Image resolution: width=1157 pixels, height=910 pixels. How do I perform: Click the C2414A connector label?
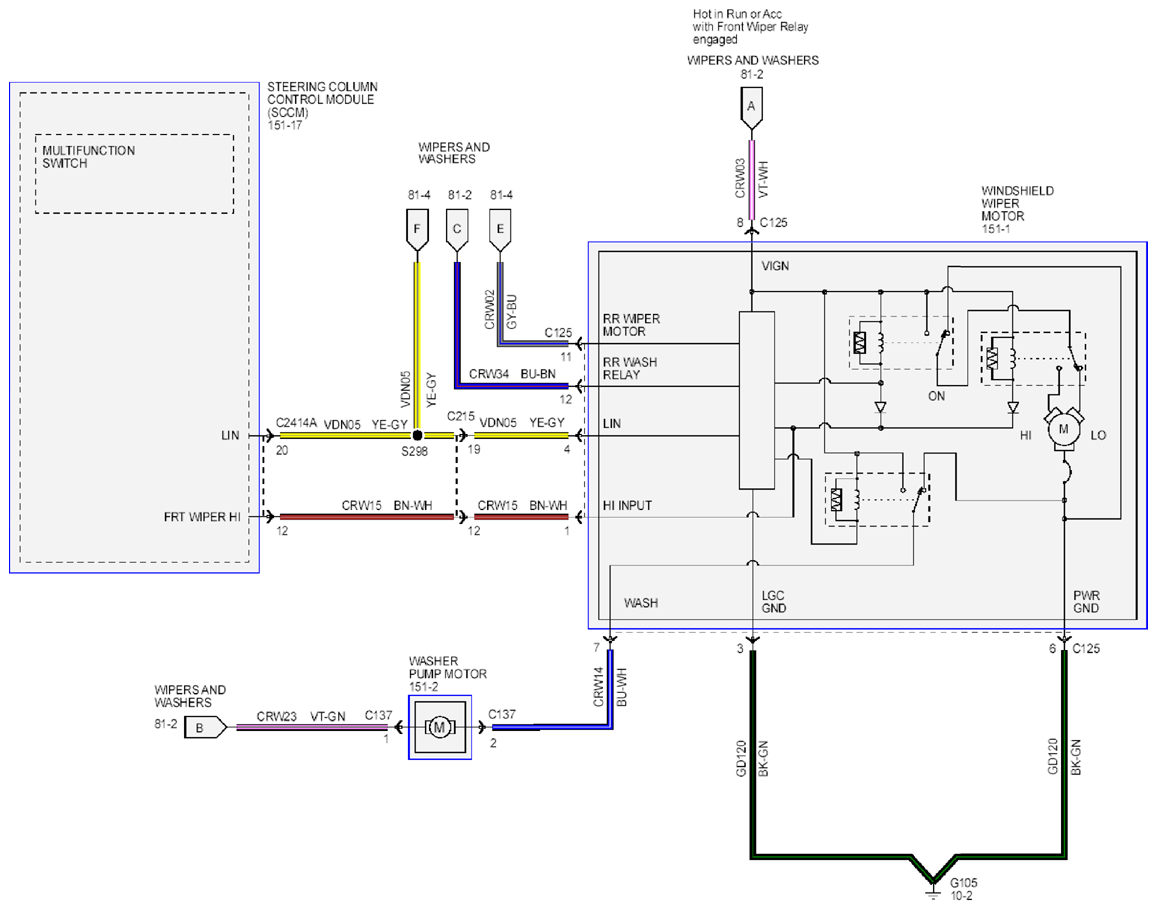[x=296, y=423]
